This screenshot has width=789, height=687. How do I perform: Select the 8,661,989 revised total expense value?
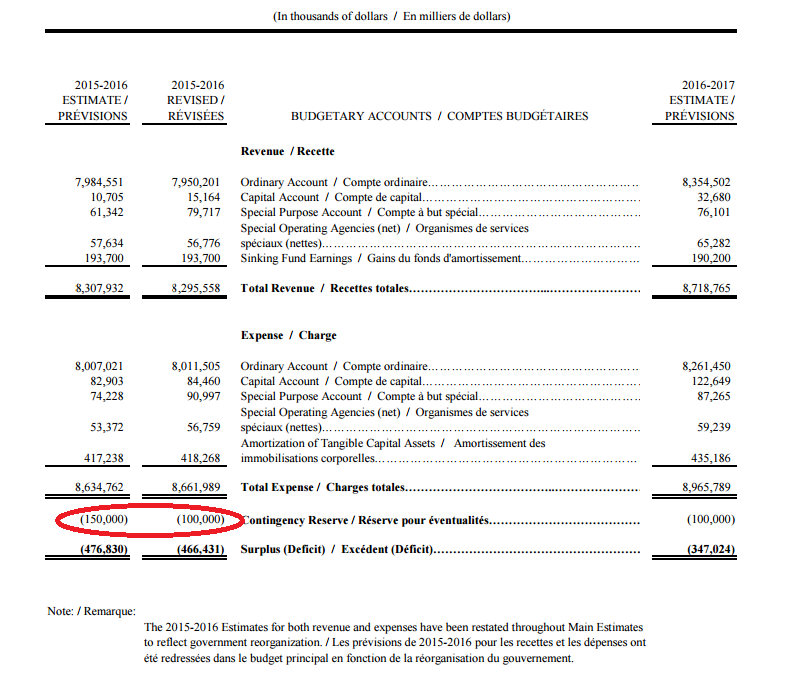pos(196,487)
